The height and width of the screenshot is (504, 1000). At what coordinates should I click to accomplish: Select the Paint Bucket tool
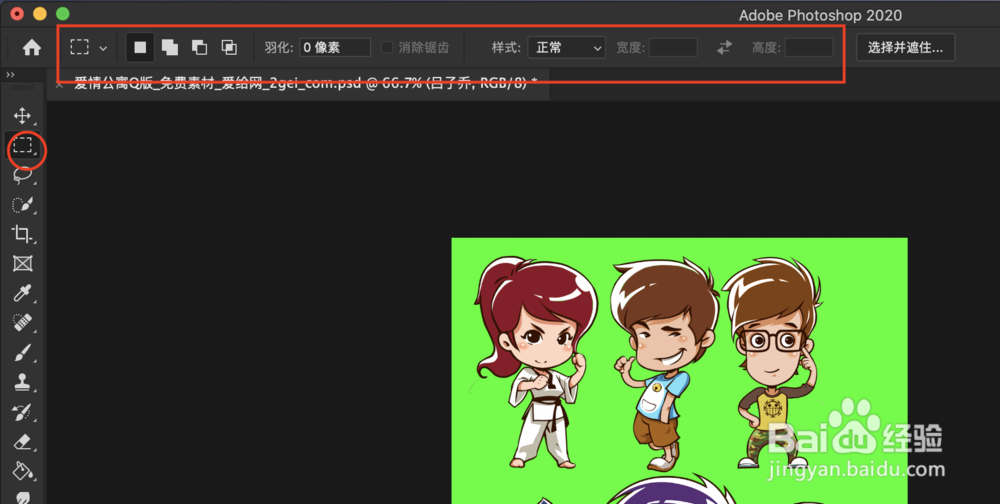[22, 471]
